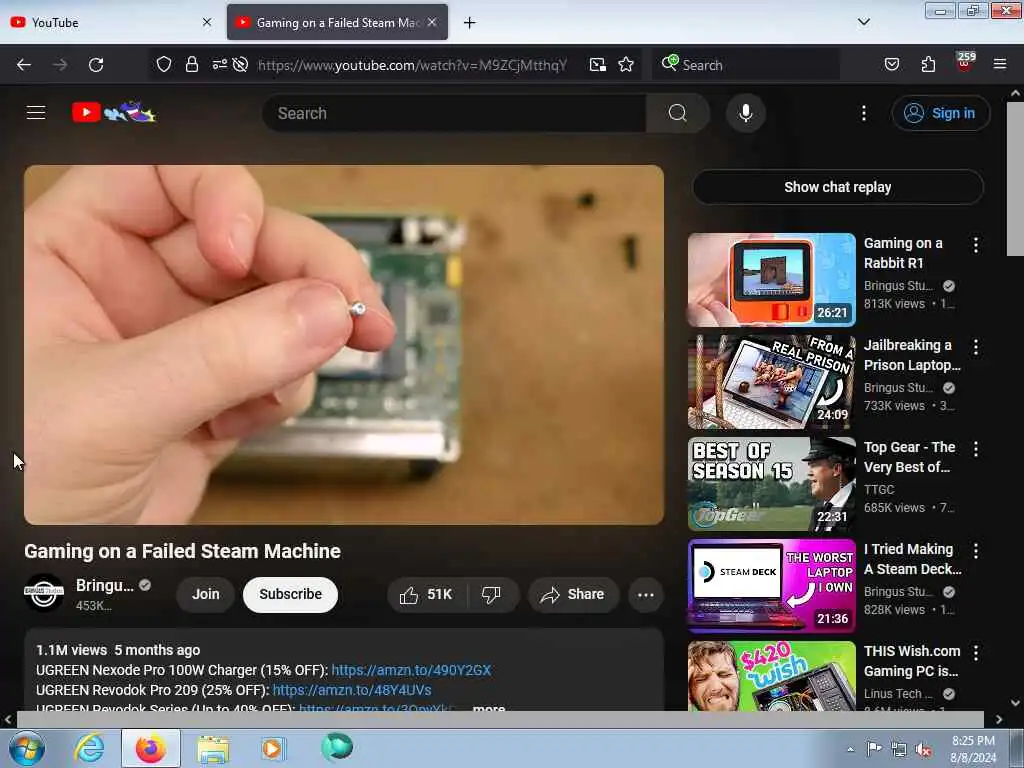
Task: Open options for Top Gear video
Action: point(976,449)
